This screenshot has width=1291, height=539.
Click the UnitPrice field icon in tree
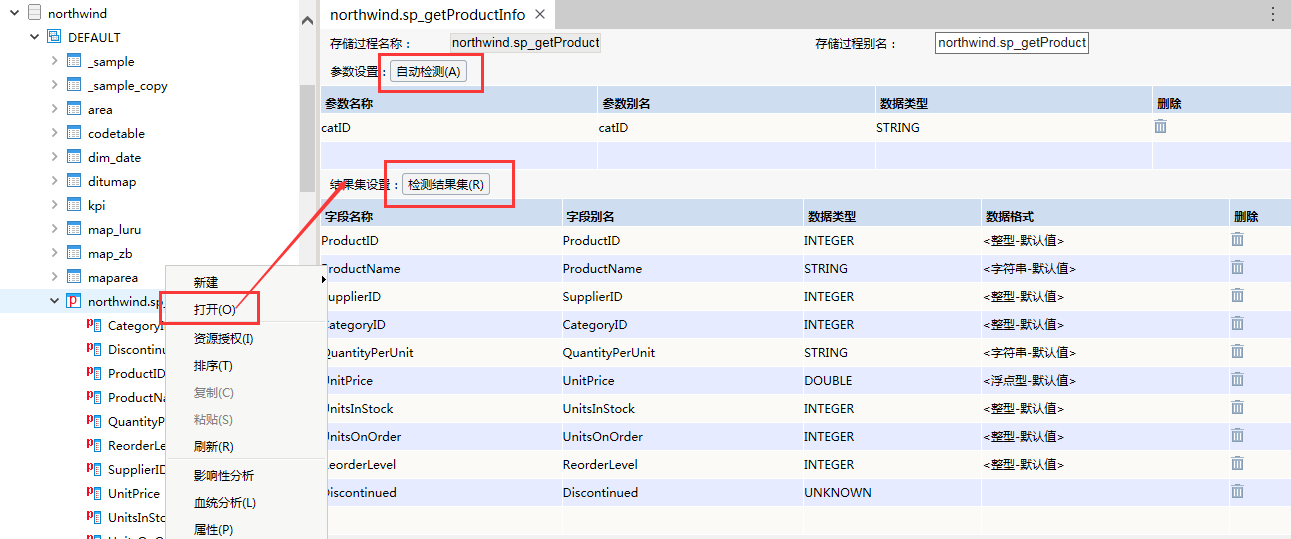tap(94, 493)
